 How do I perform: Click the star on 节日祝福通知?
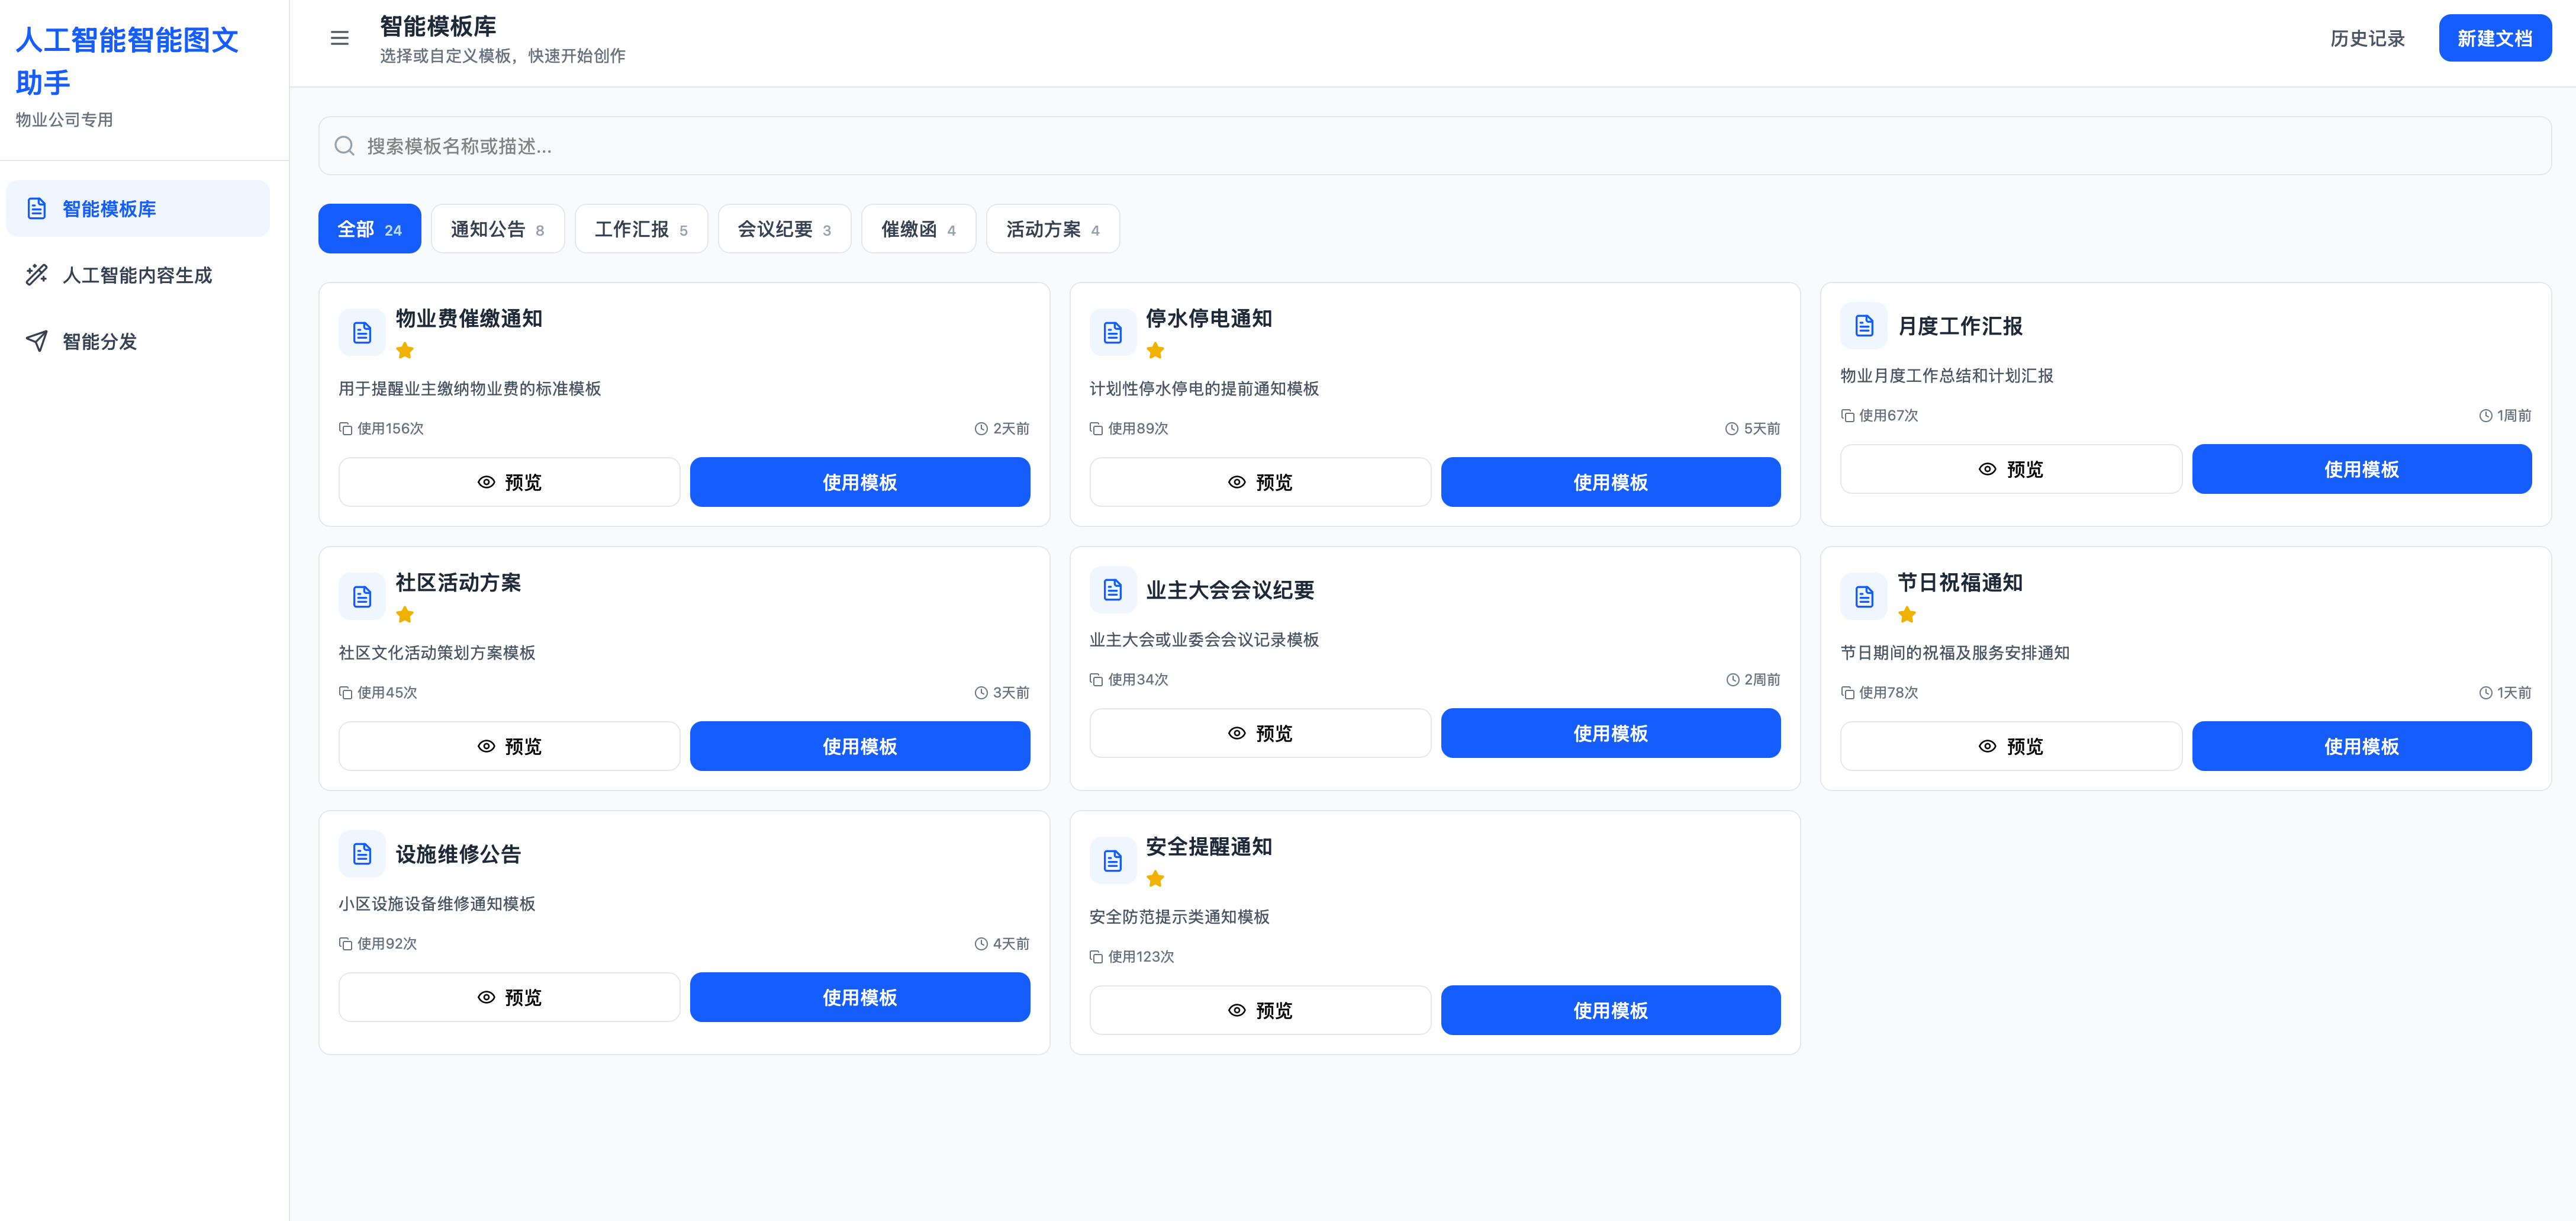[x=1907, y=614]
